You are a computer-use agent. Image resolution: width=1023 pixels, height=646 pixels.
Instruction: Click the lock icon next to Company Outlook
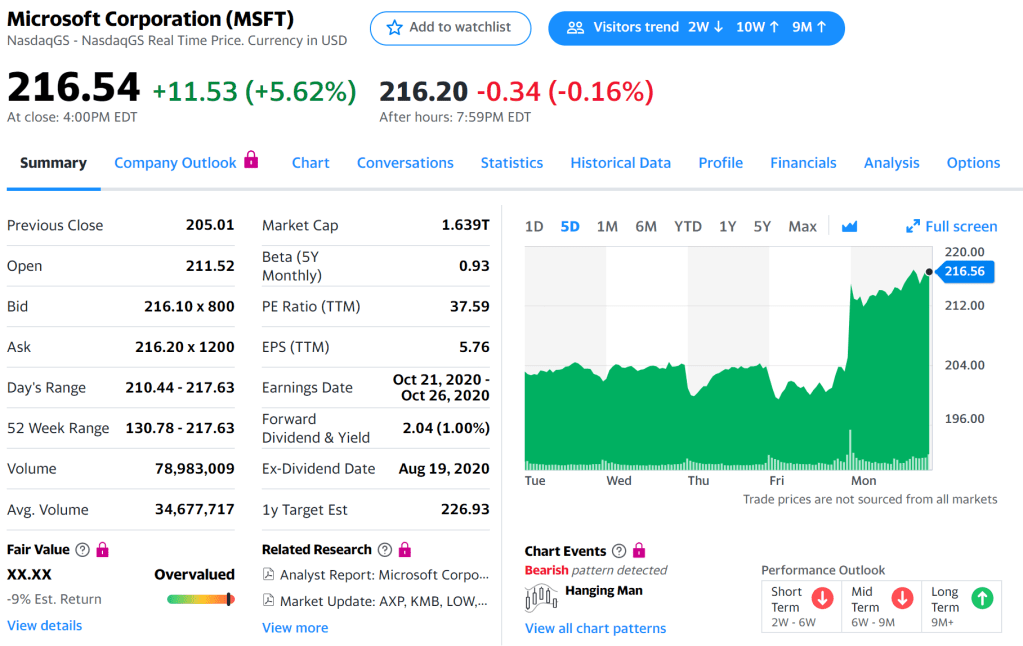(x=251, y=160)
